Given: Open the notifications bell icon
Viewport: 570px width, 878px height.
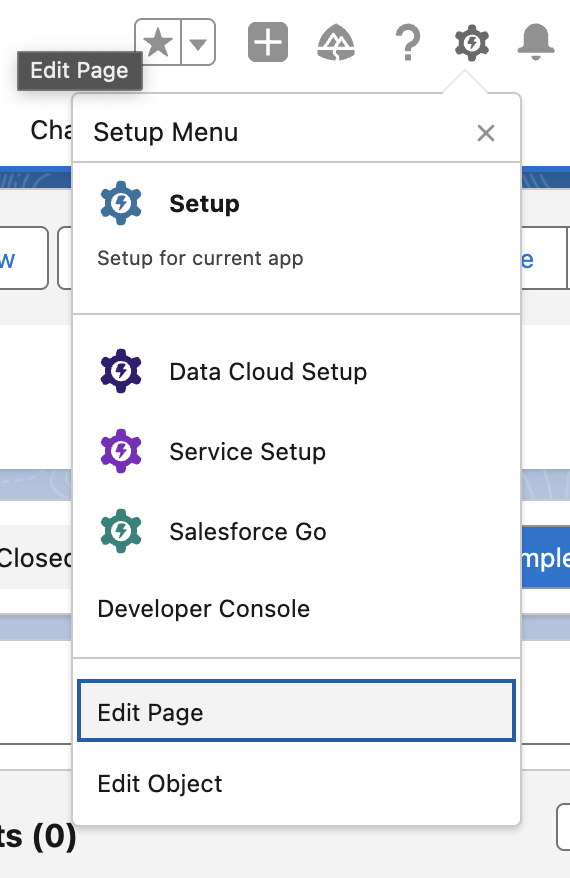Looking at the screenshot, I should tap(536, 42).
